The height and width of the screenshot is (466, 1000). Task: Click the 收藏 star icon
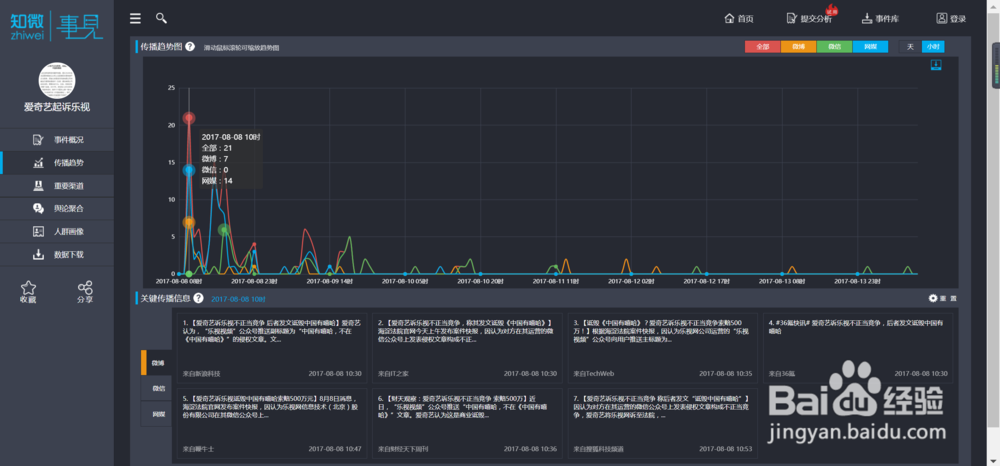[28, 288]
